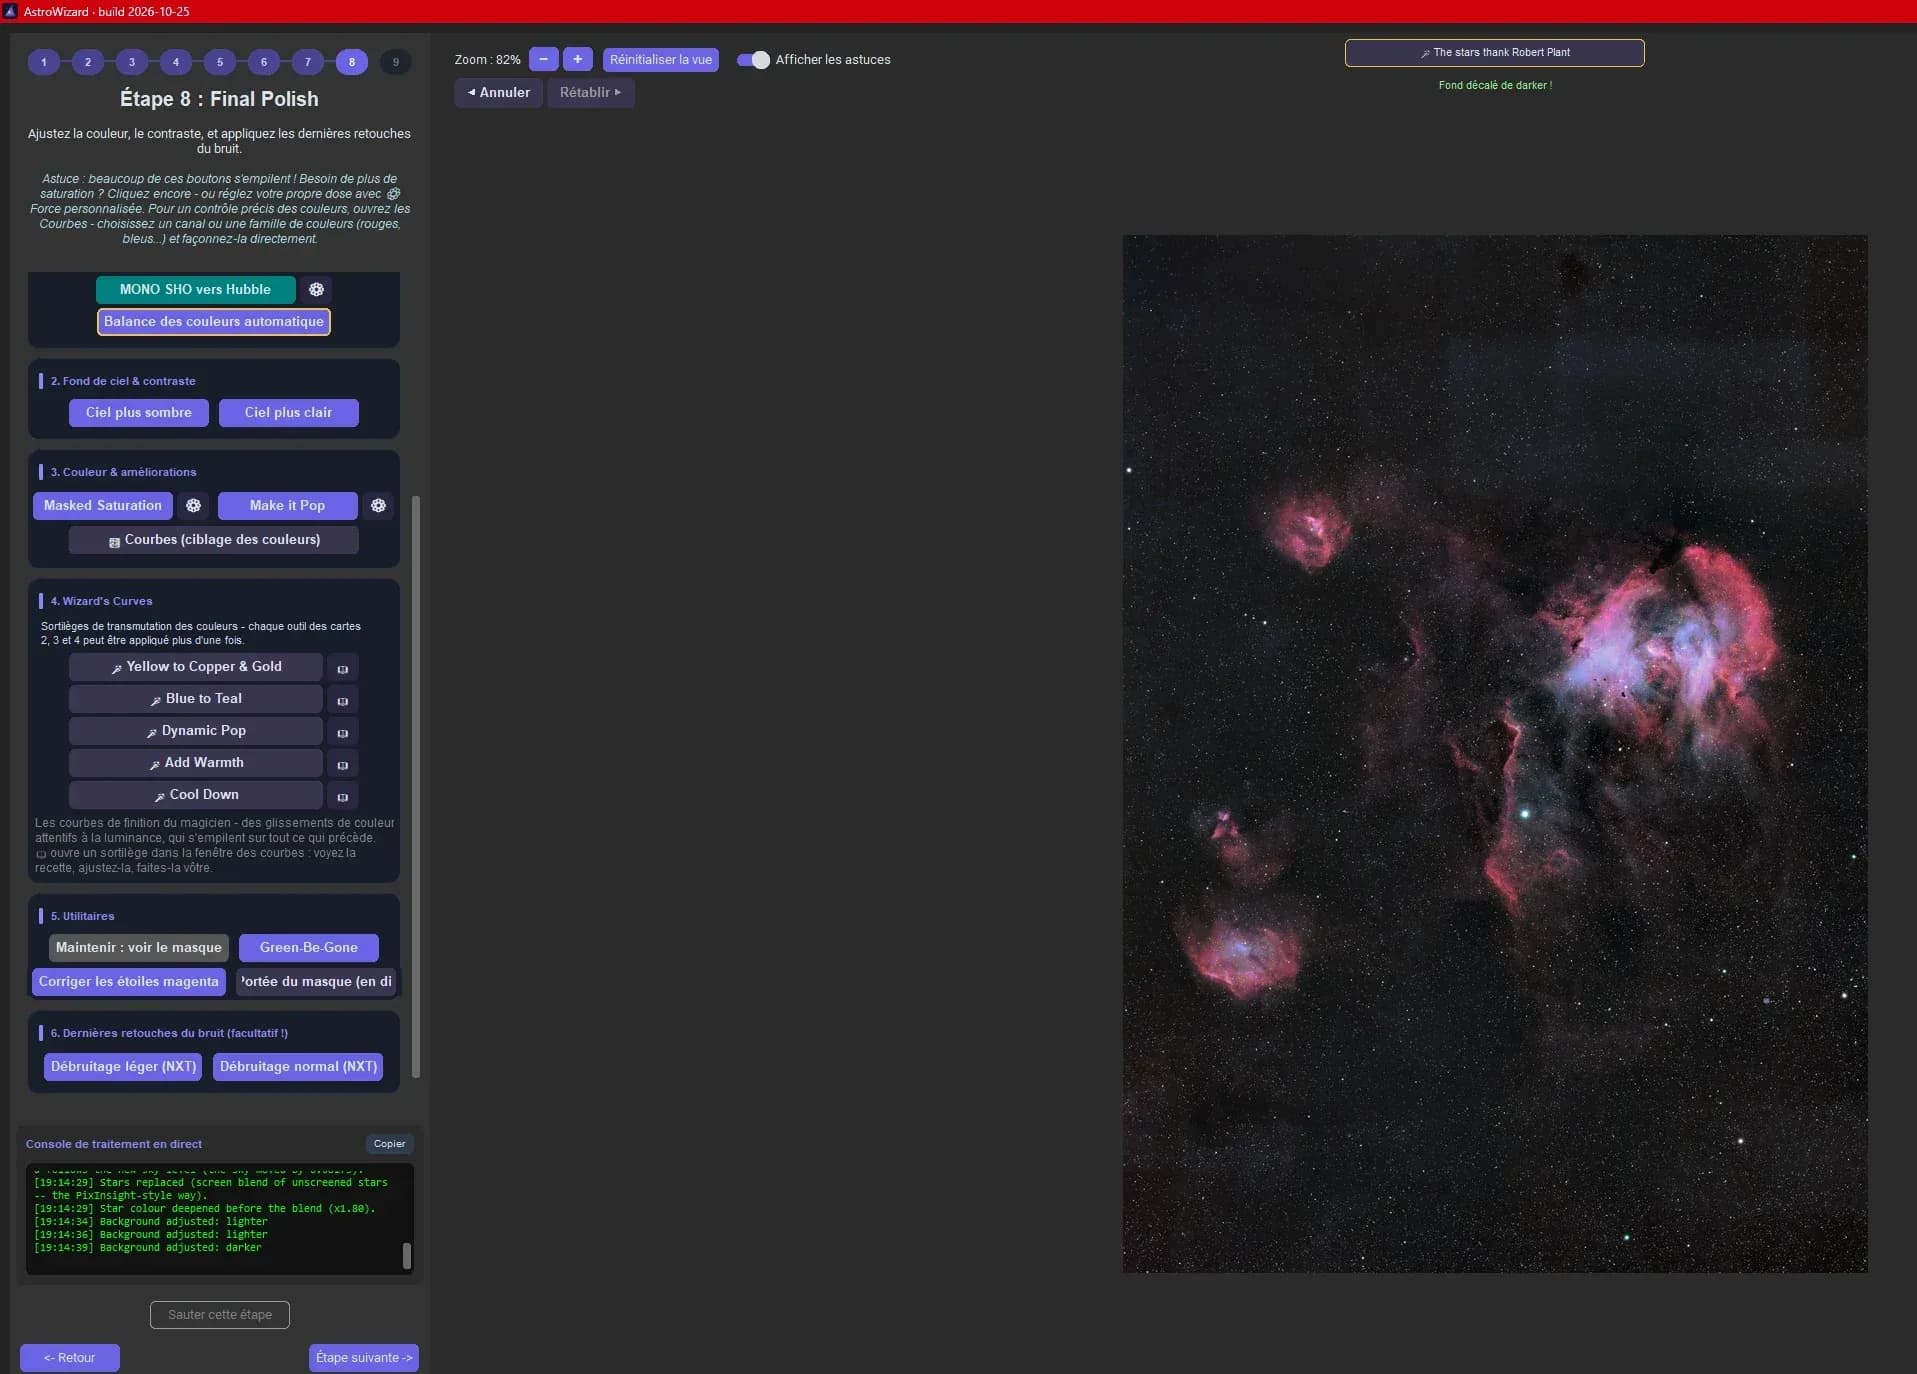Apply Débruitage léger (NXT)
The image size is (1917, 1374).
click(123, 1067)
